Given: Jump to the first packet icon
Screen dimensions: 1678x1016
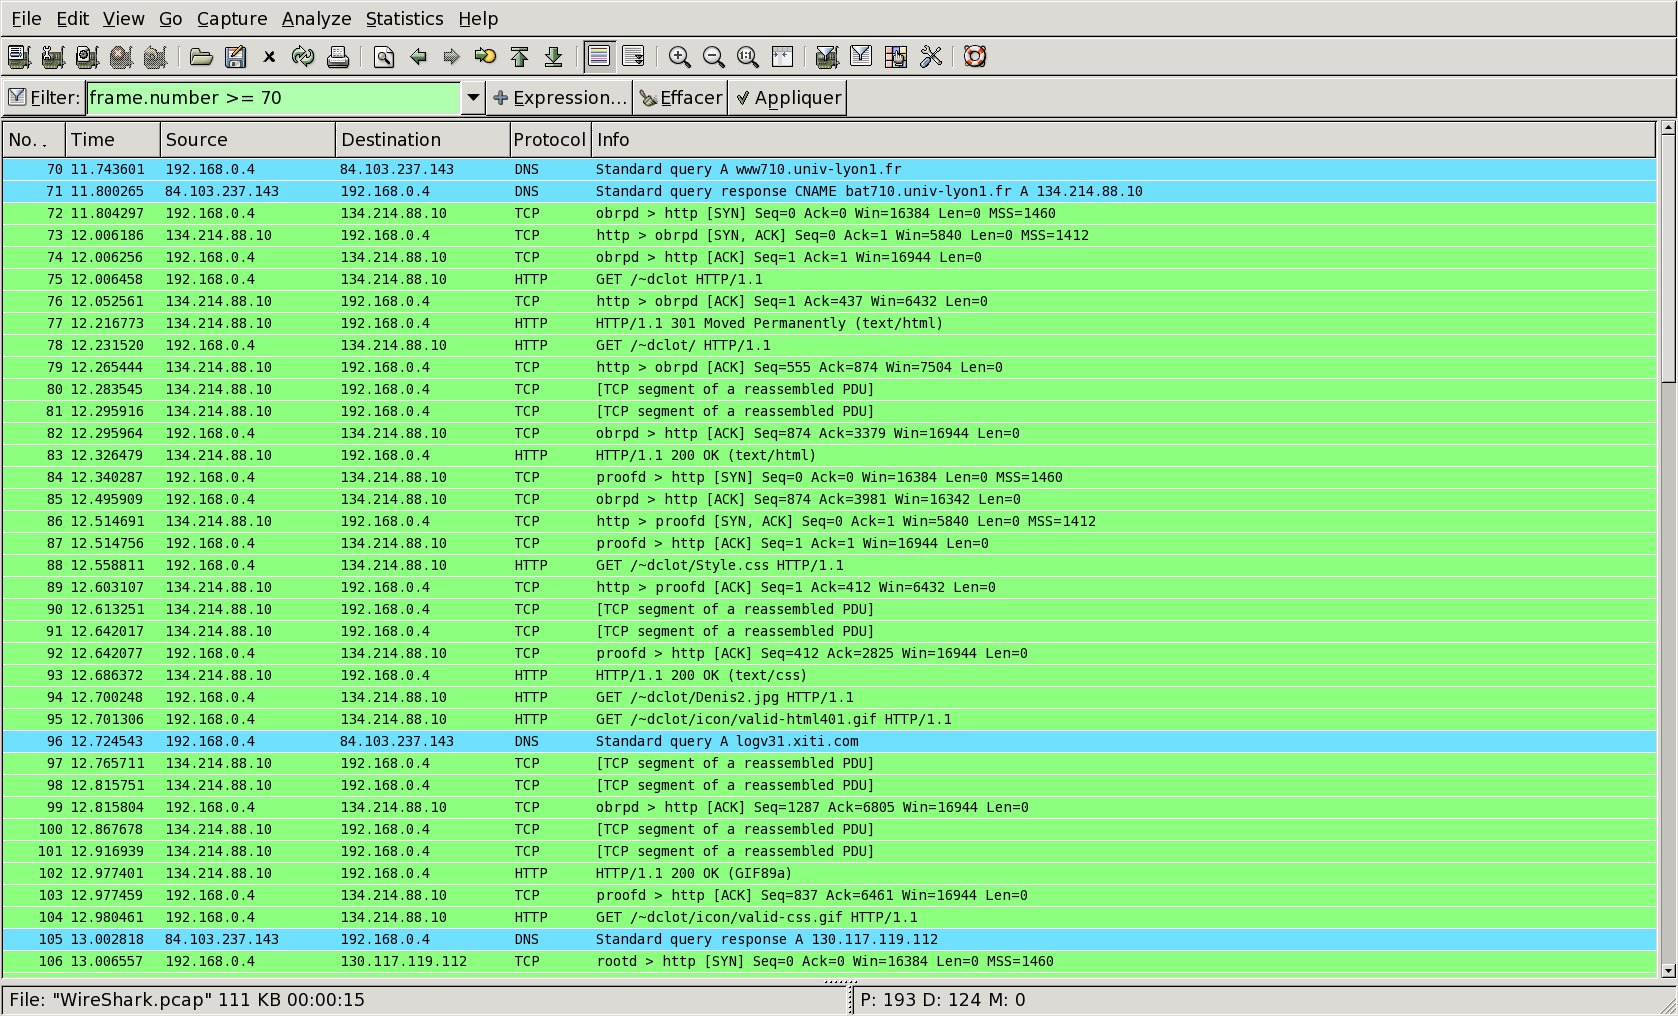Looking at the screenshot, I should (x=519, y=57).
